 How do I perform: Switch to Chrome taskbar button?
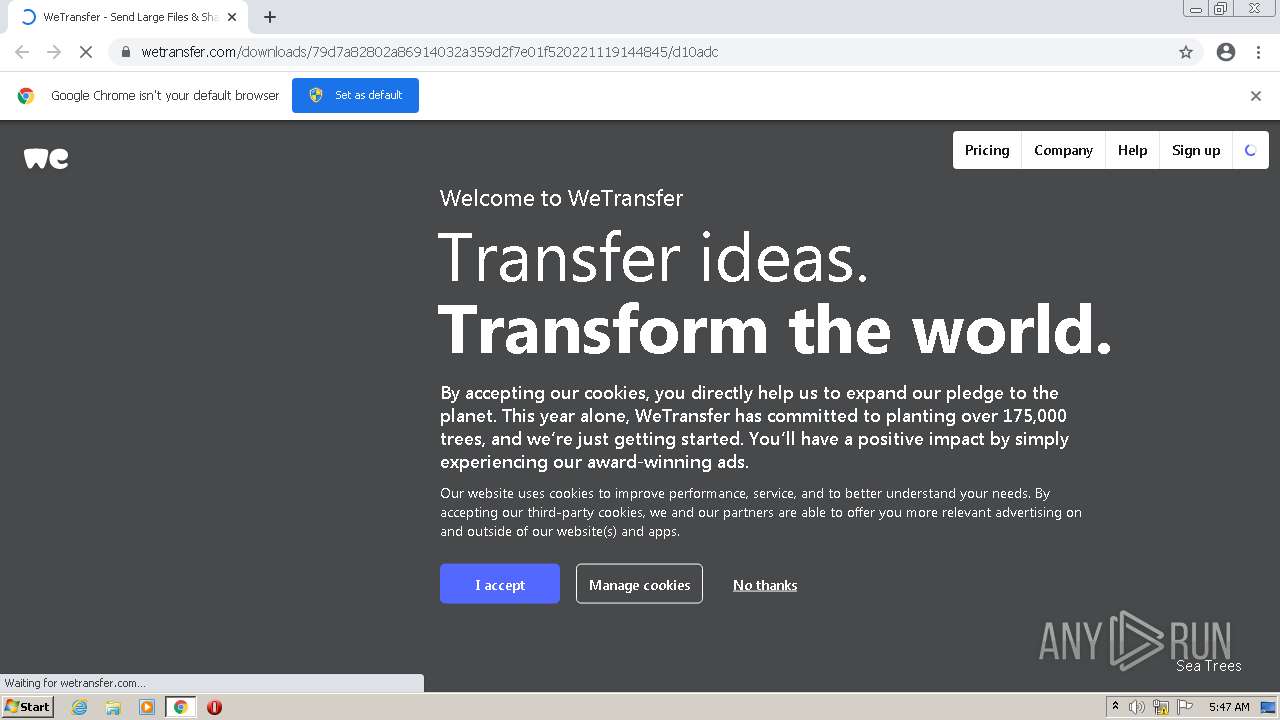pyautogui.click(x=180, y=707)
